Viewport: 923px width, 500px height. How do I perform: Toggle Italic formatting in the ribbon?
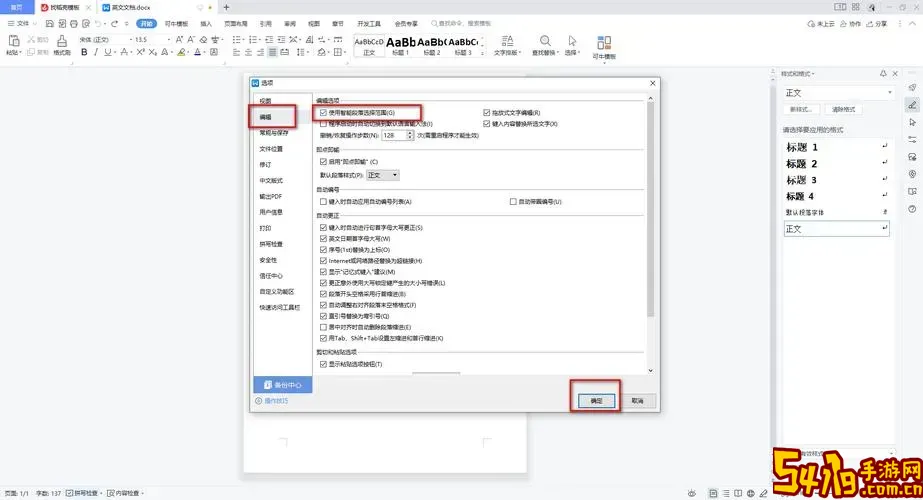[x=96, y=52]
